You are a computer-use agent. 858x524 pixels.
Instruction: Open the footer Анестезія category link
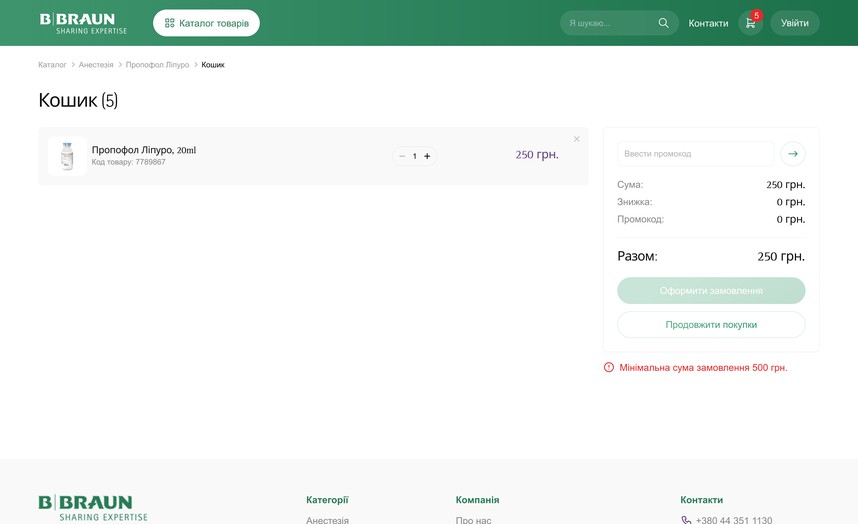(327, 520)
